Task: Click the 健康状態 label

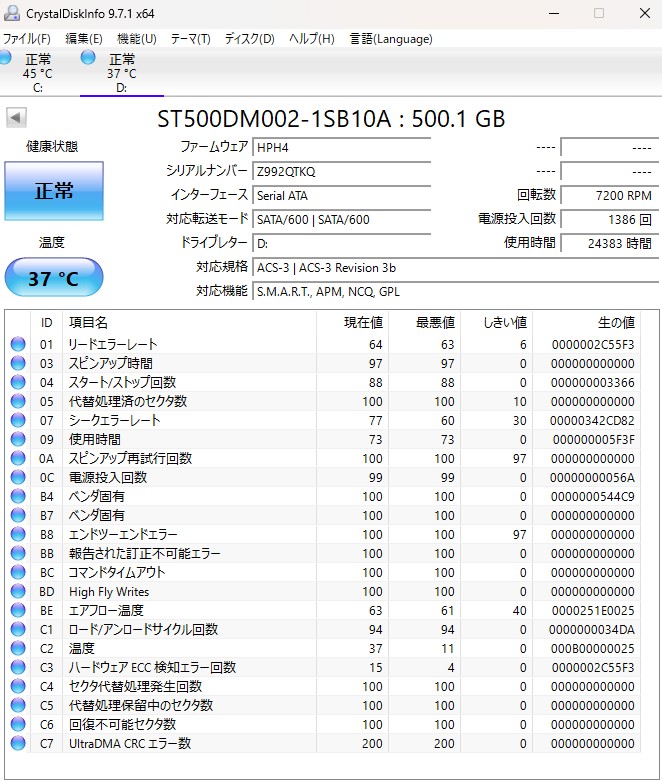Action: tap(52, 146)
